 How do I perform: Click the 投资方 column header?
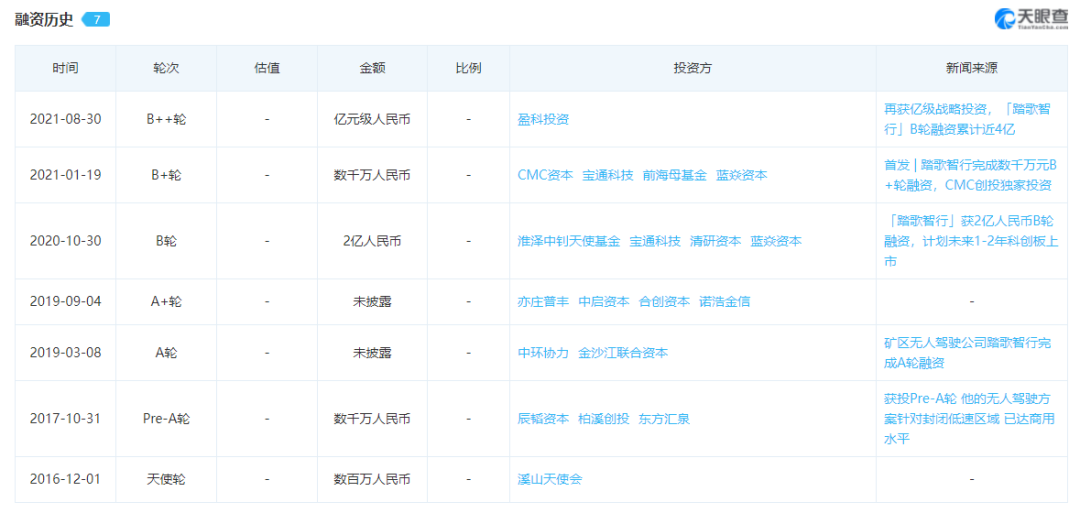pos(693,68)
